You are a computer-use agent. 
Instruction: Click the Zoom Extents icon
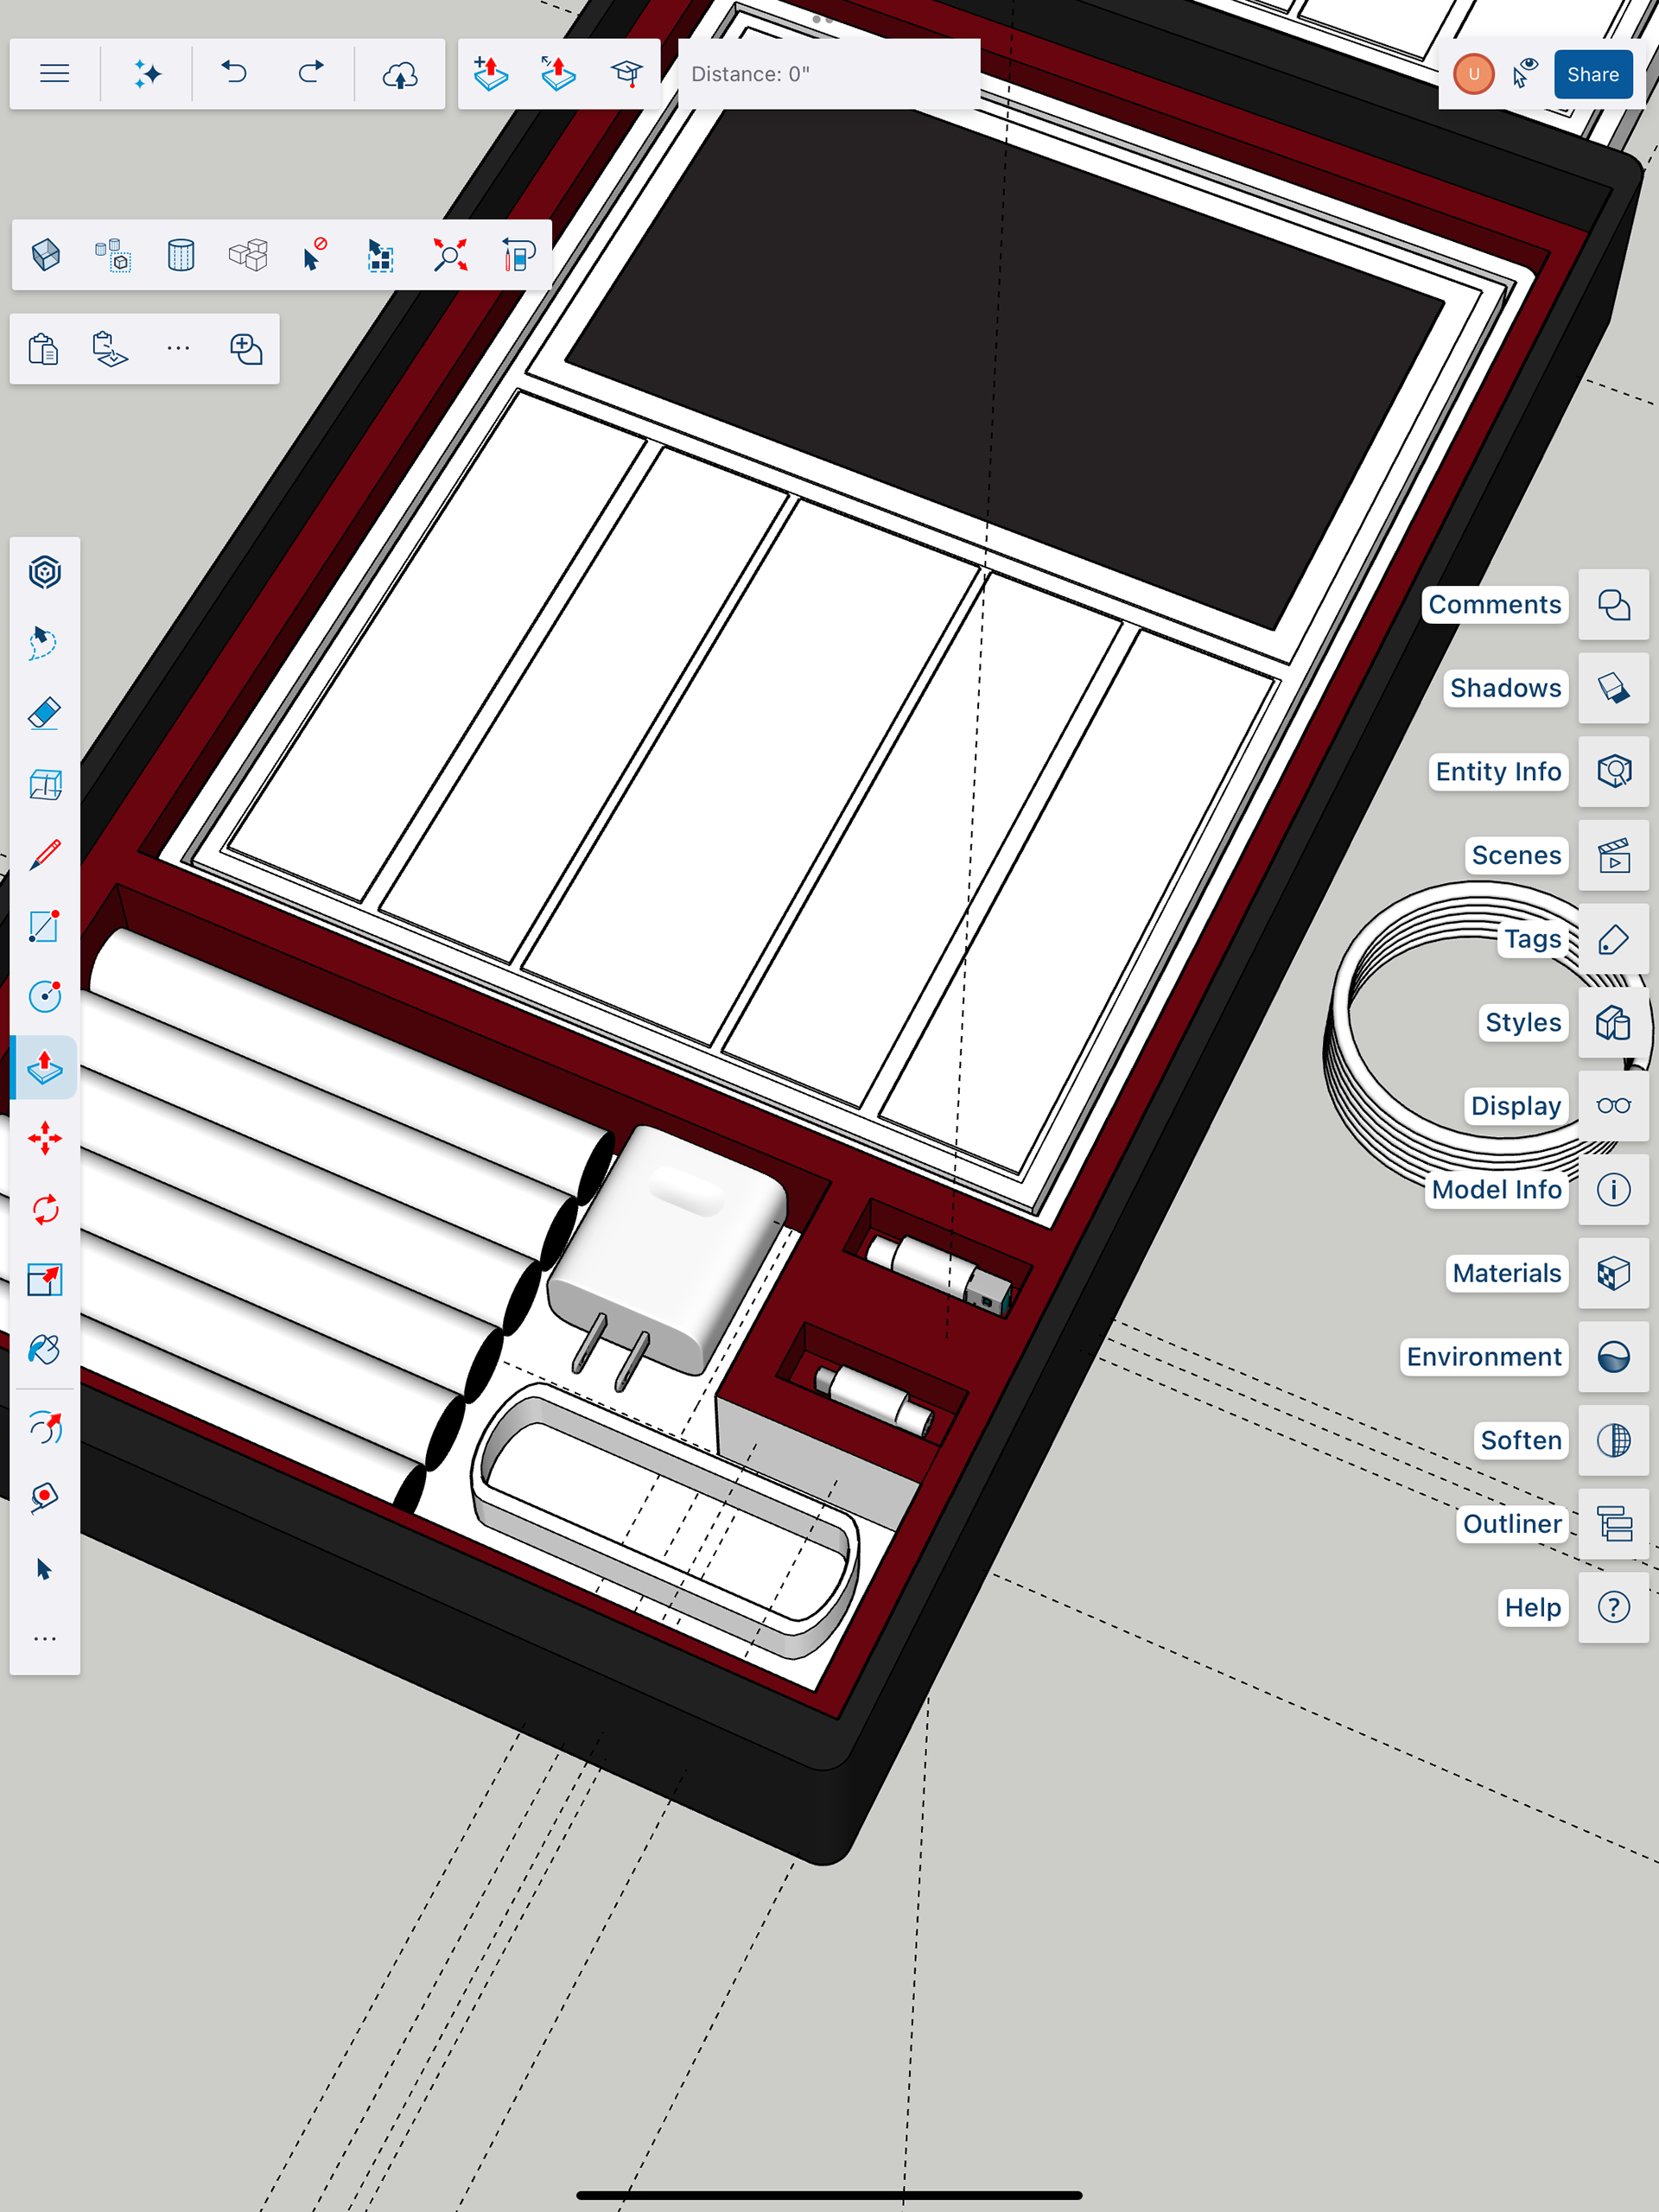point(450,255)
